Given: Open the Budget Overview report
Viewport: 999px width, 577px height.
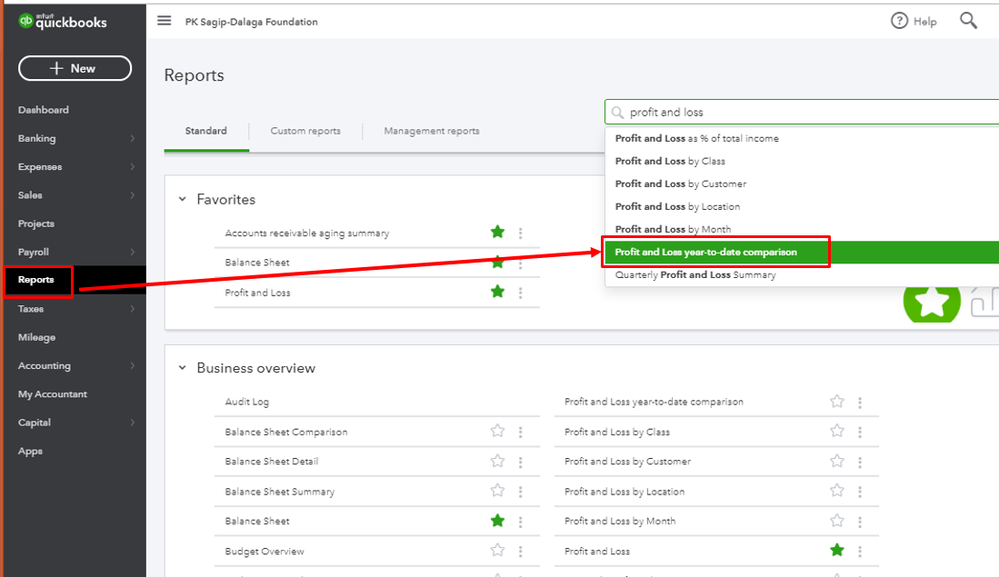Looking at the screenshot, I should coord(264,551).
